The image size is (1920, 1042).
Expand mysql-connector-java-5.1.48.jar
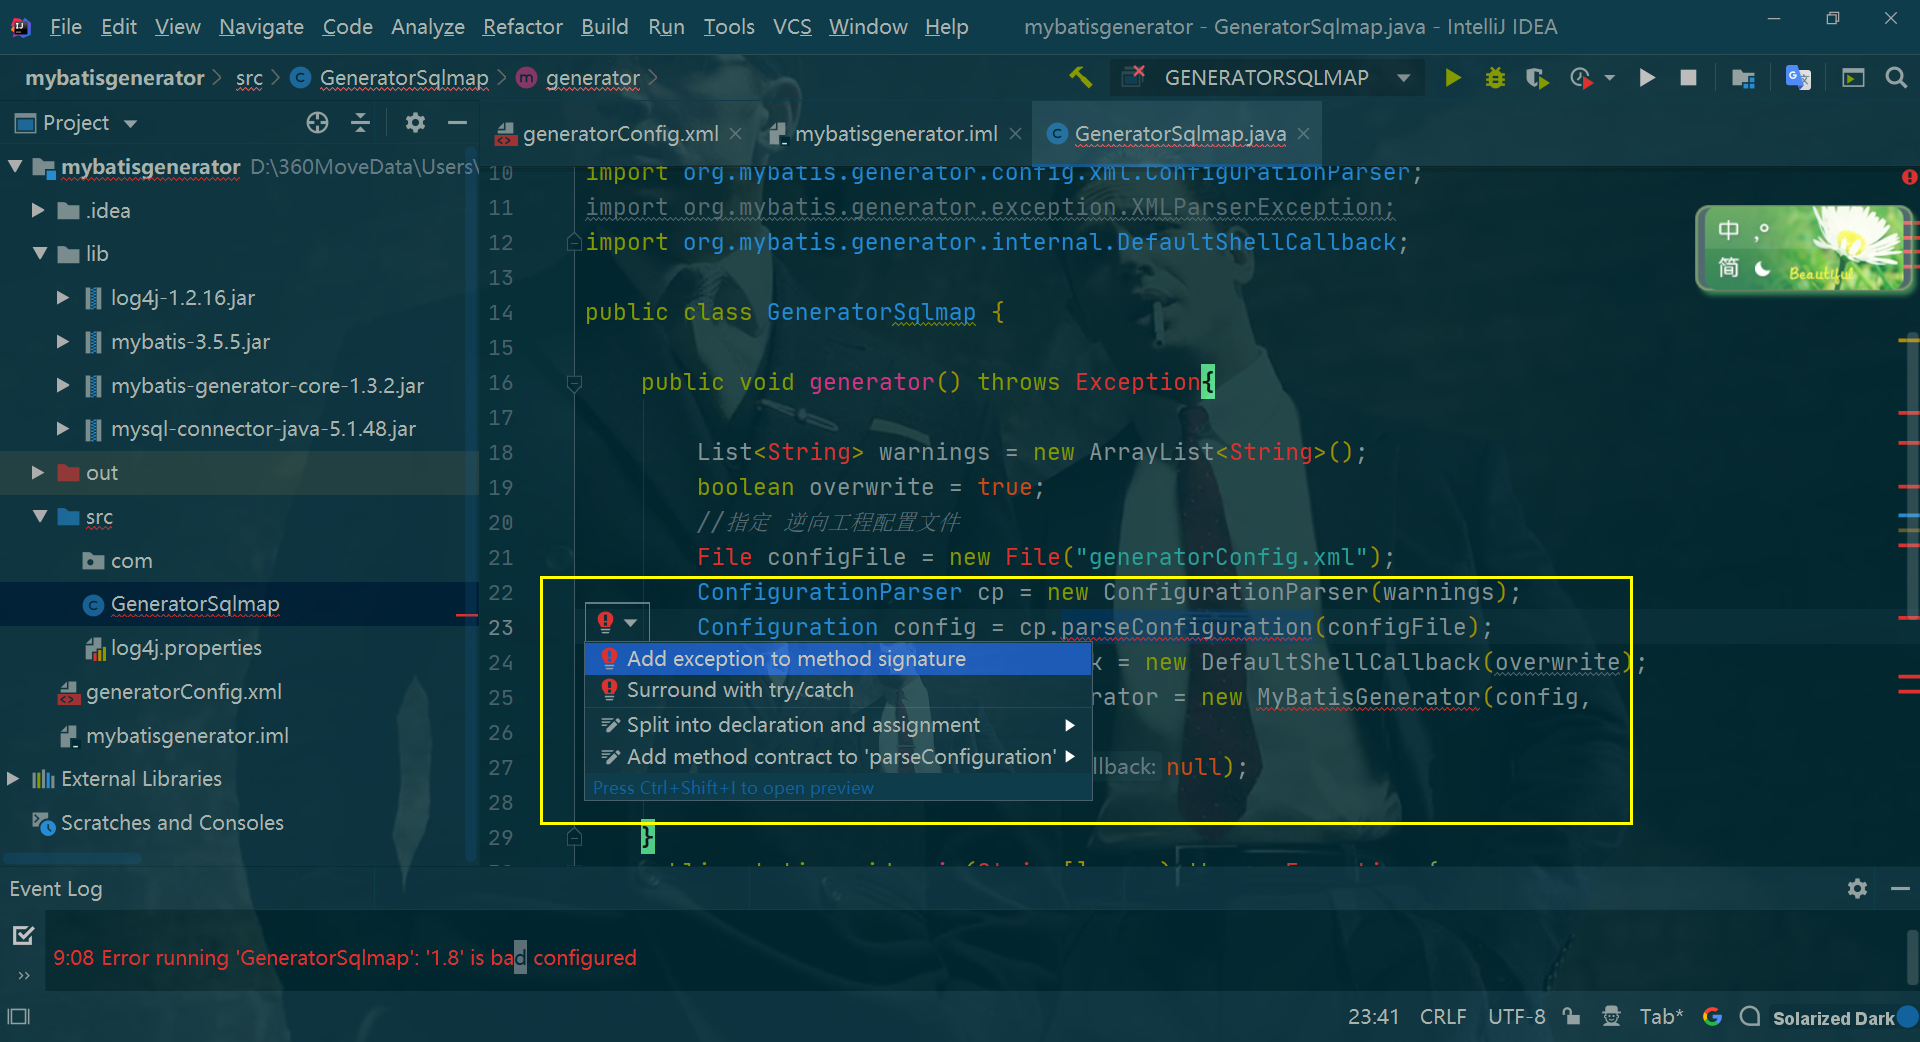click(x=63, y=428)
